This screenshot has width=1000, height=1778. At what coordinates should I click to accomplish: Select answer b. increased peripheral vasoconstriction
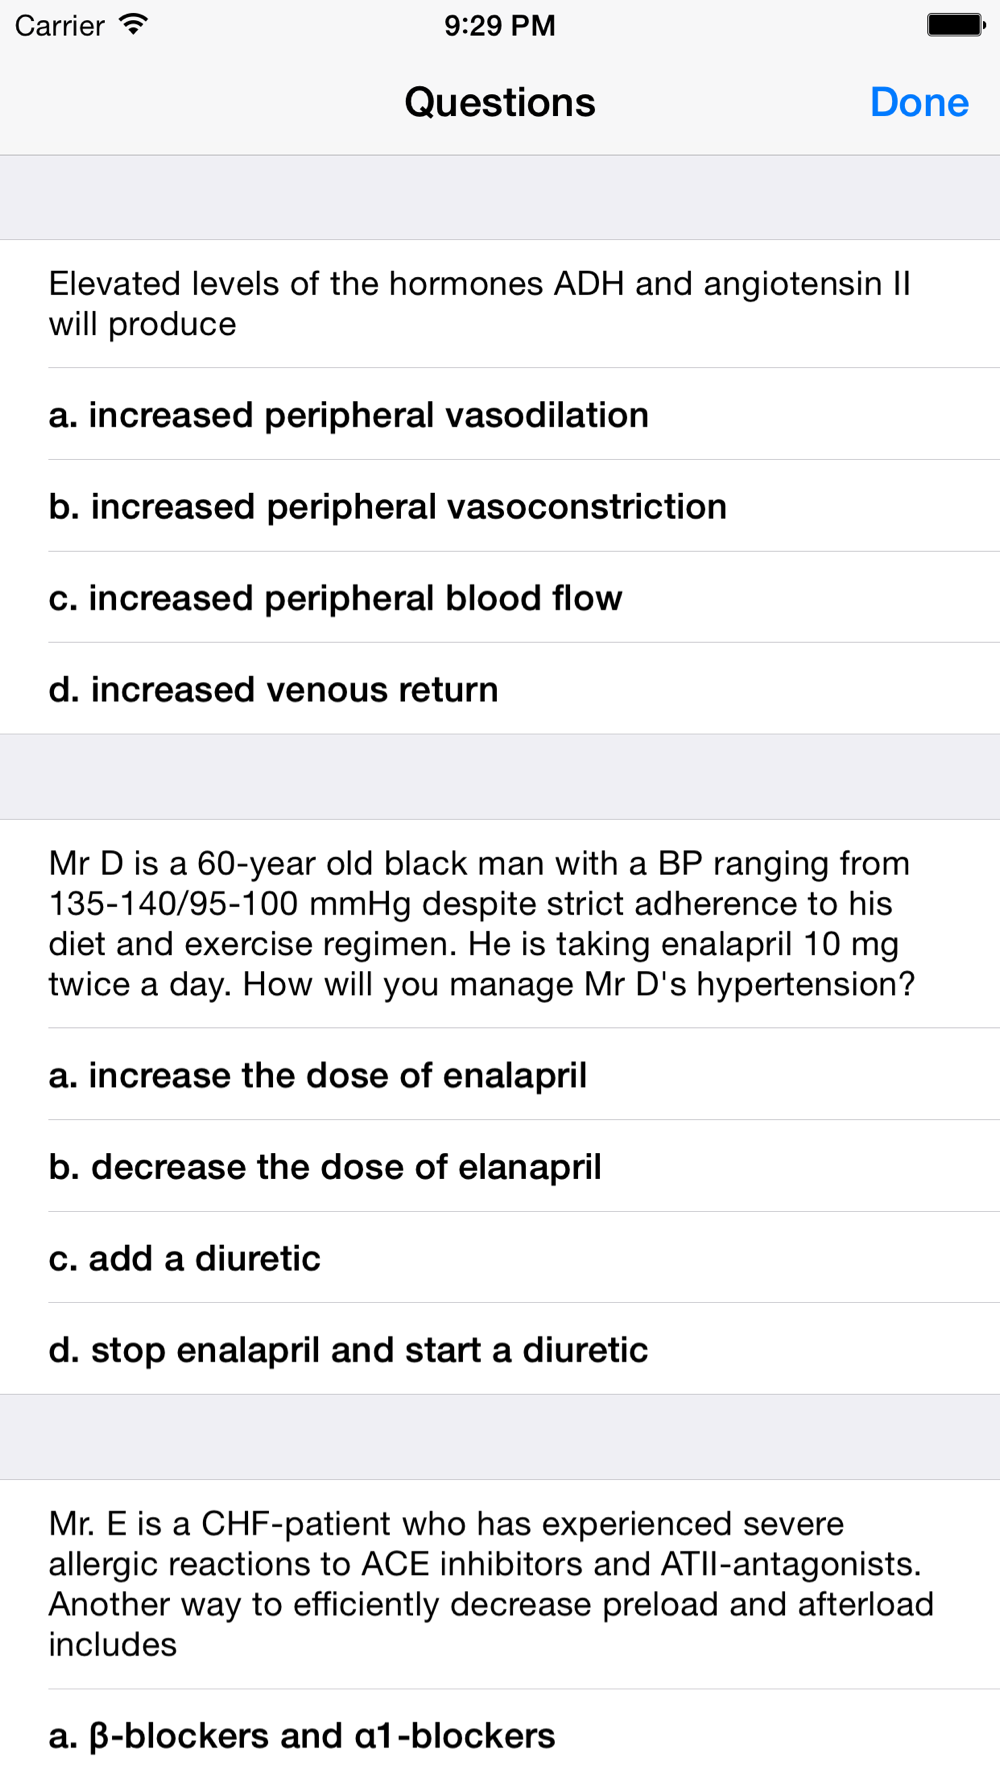pos(500,506)
